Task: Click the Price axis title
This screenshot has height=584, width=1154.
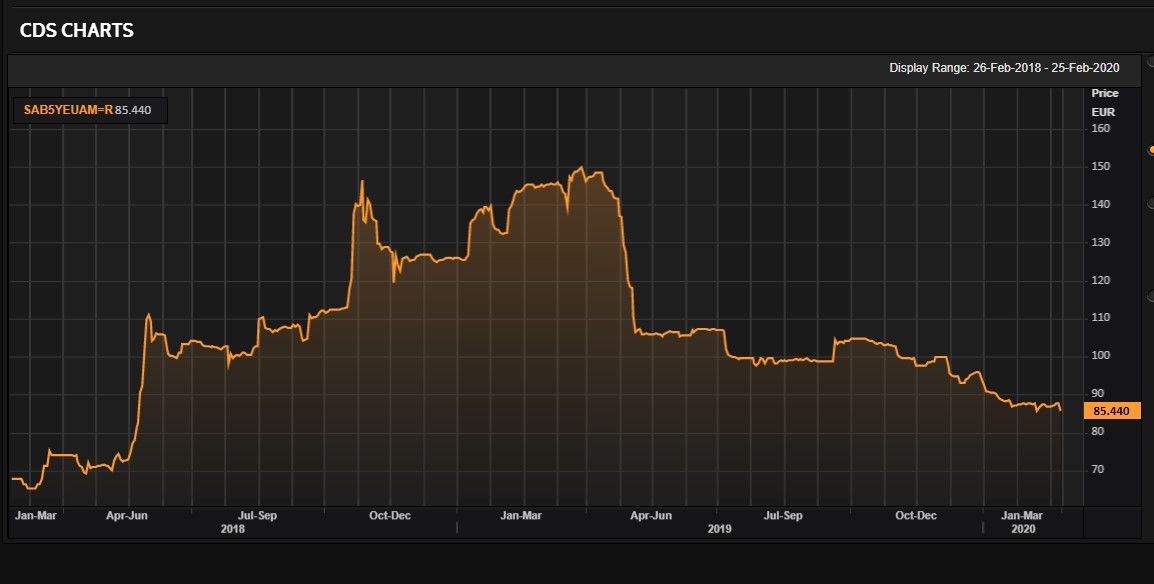Action: click(1105, 93)
